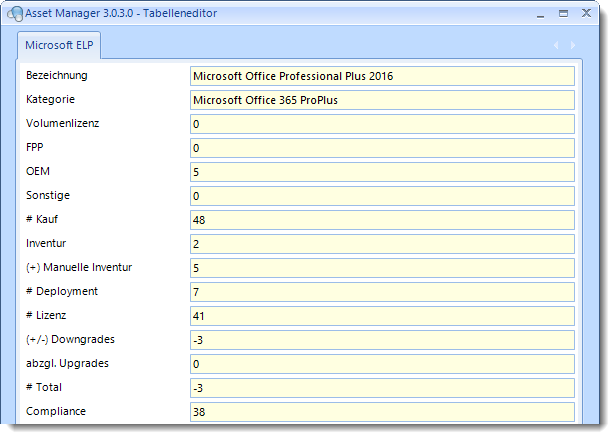The height and width of the screenshot is (439, 615).
Task: Click the abzgl. Upgrades value field
Action: tap(382, 364)
